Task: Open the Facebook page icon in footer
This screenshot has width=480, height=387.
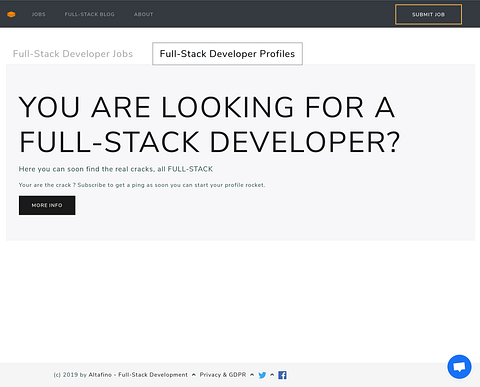Action: [x=282, y=375]
